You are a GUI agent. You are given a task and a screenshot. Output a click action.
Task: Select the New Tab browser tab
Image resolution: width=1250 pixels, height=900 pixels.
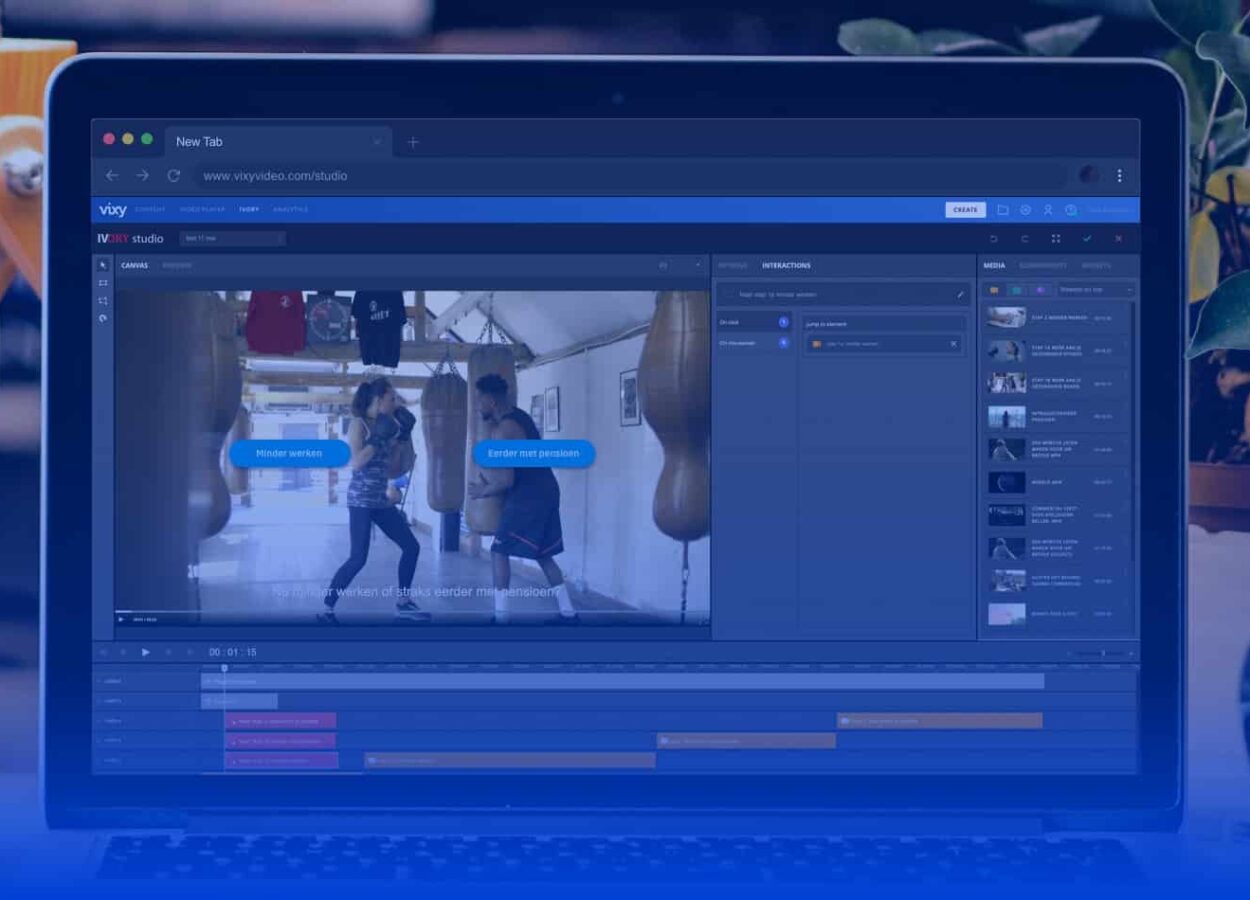[278, 142]
